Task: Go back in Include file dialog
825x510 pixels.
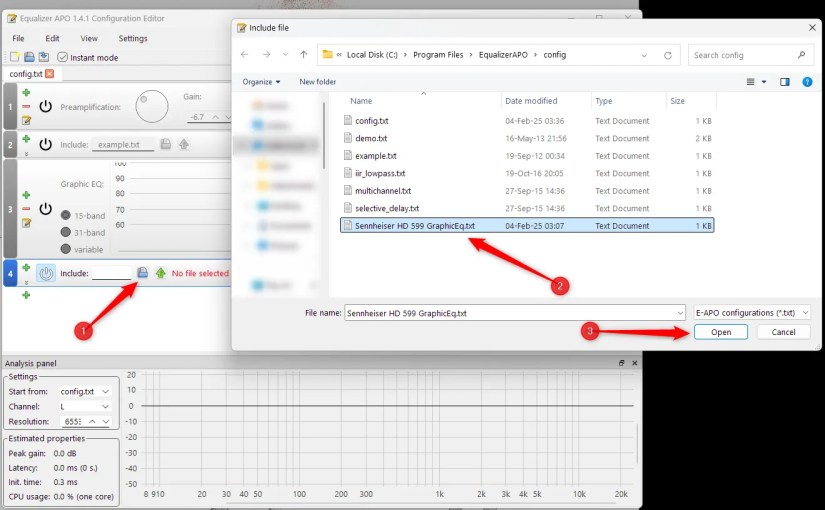Action: pos(244,55)
